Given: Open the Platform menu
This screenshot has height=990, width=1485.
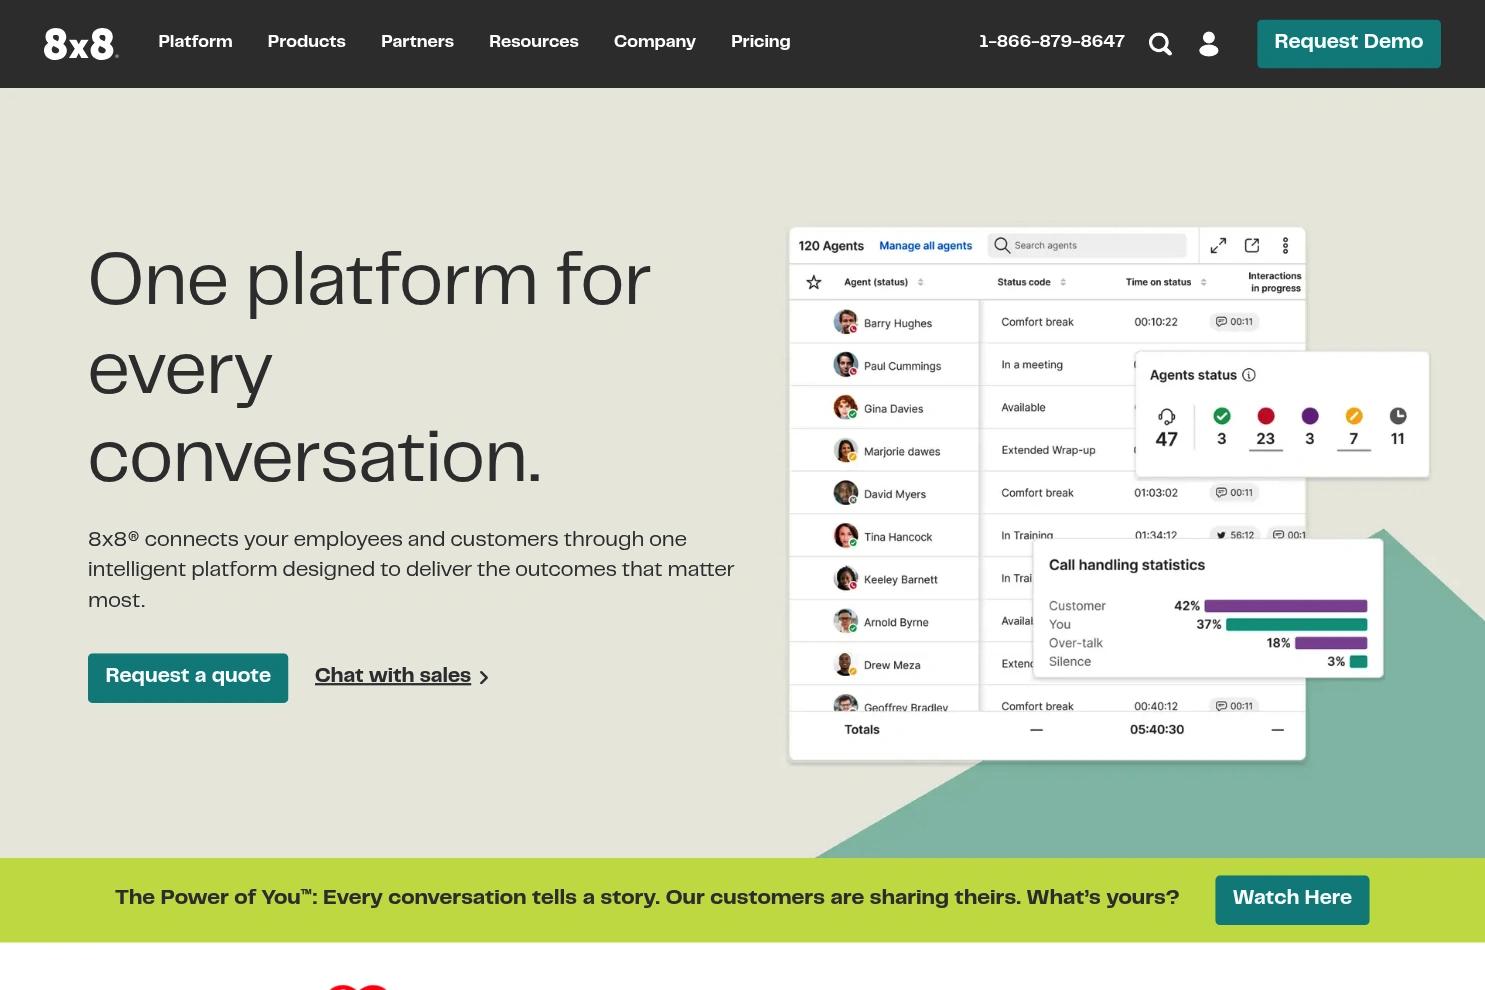Looking at the screenshot, I should coord(195,42).
